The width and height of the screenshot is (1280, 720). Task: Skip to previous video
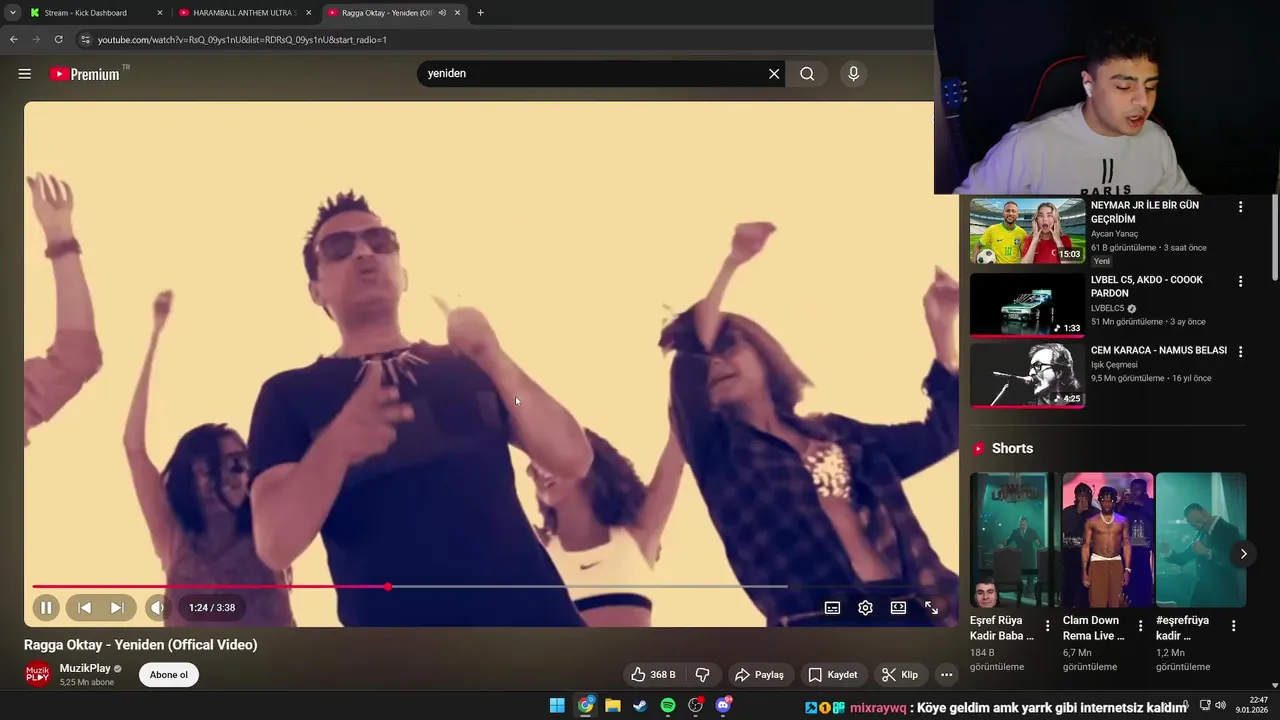tap(85, 607)
